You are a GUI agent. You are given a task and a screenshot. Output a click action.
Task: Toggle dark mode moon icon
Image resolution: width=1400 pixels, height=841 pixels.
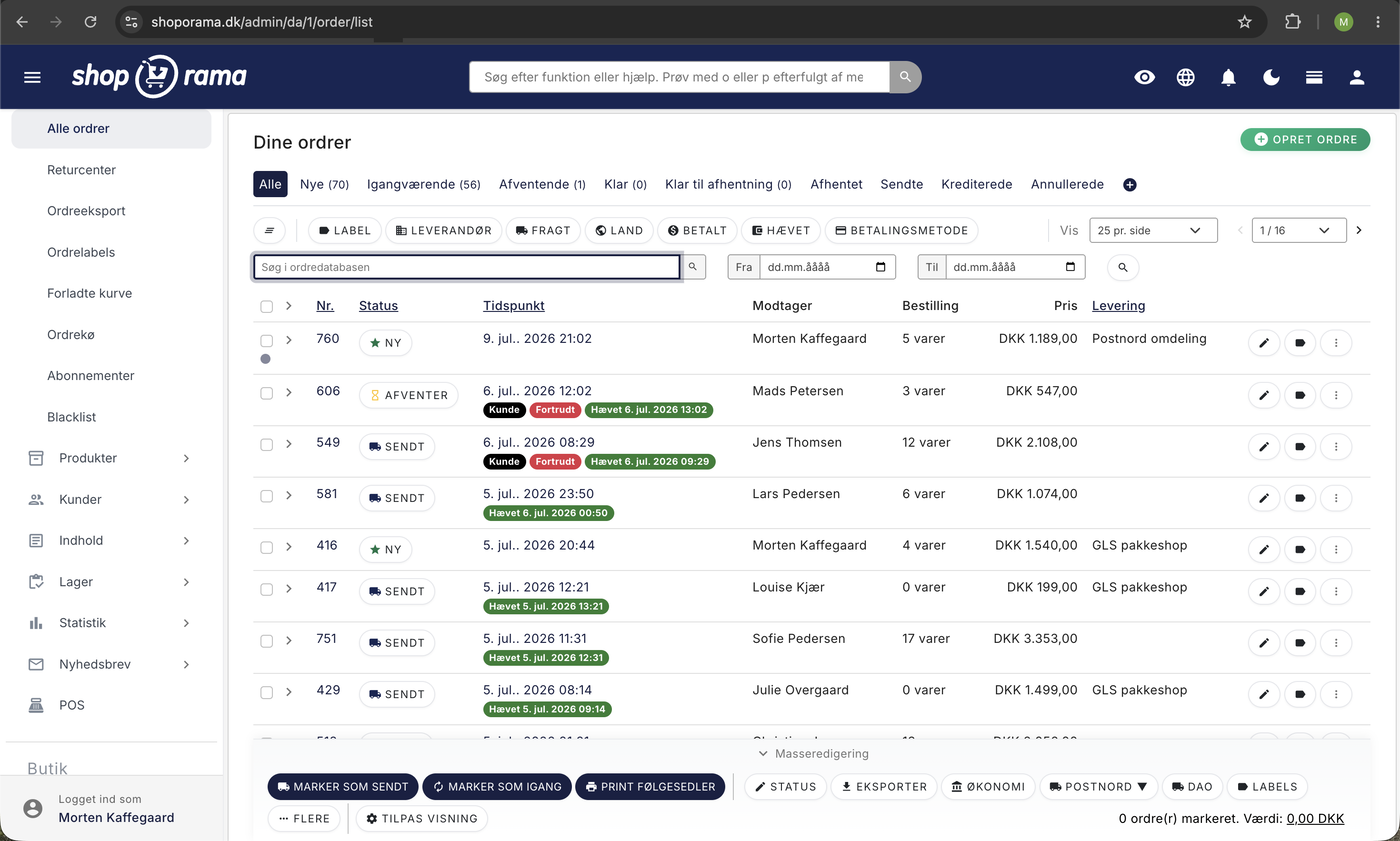[1272, 77]
